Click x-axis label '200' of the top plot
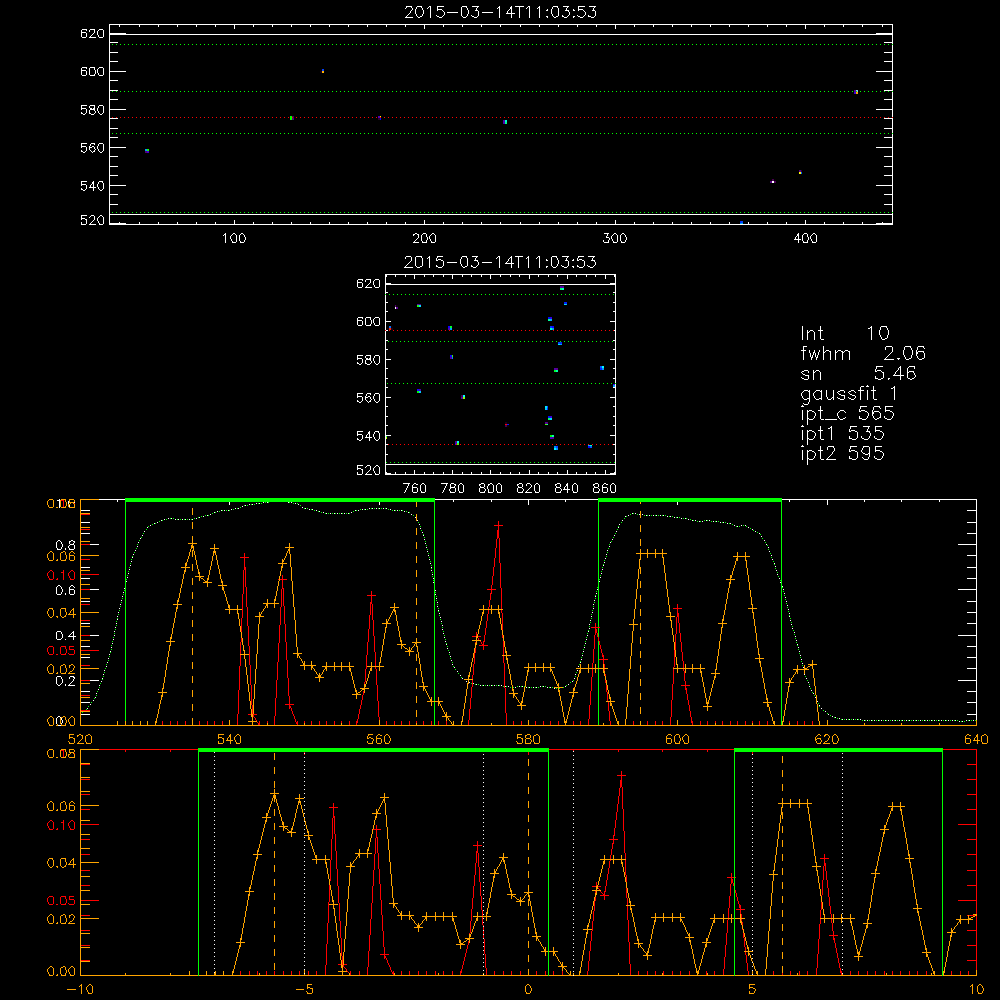1000x1000 pixels. tap(424, 239)
